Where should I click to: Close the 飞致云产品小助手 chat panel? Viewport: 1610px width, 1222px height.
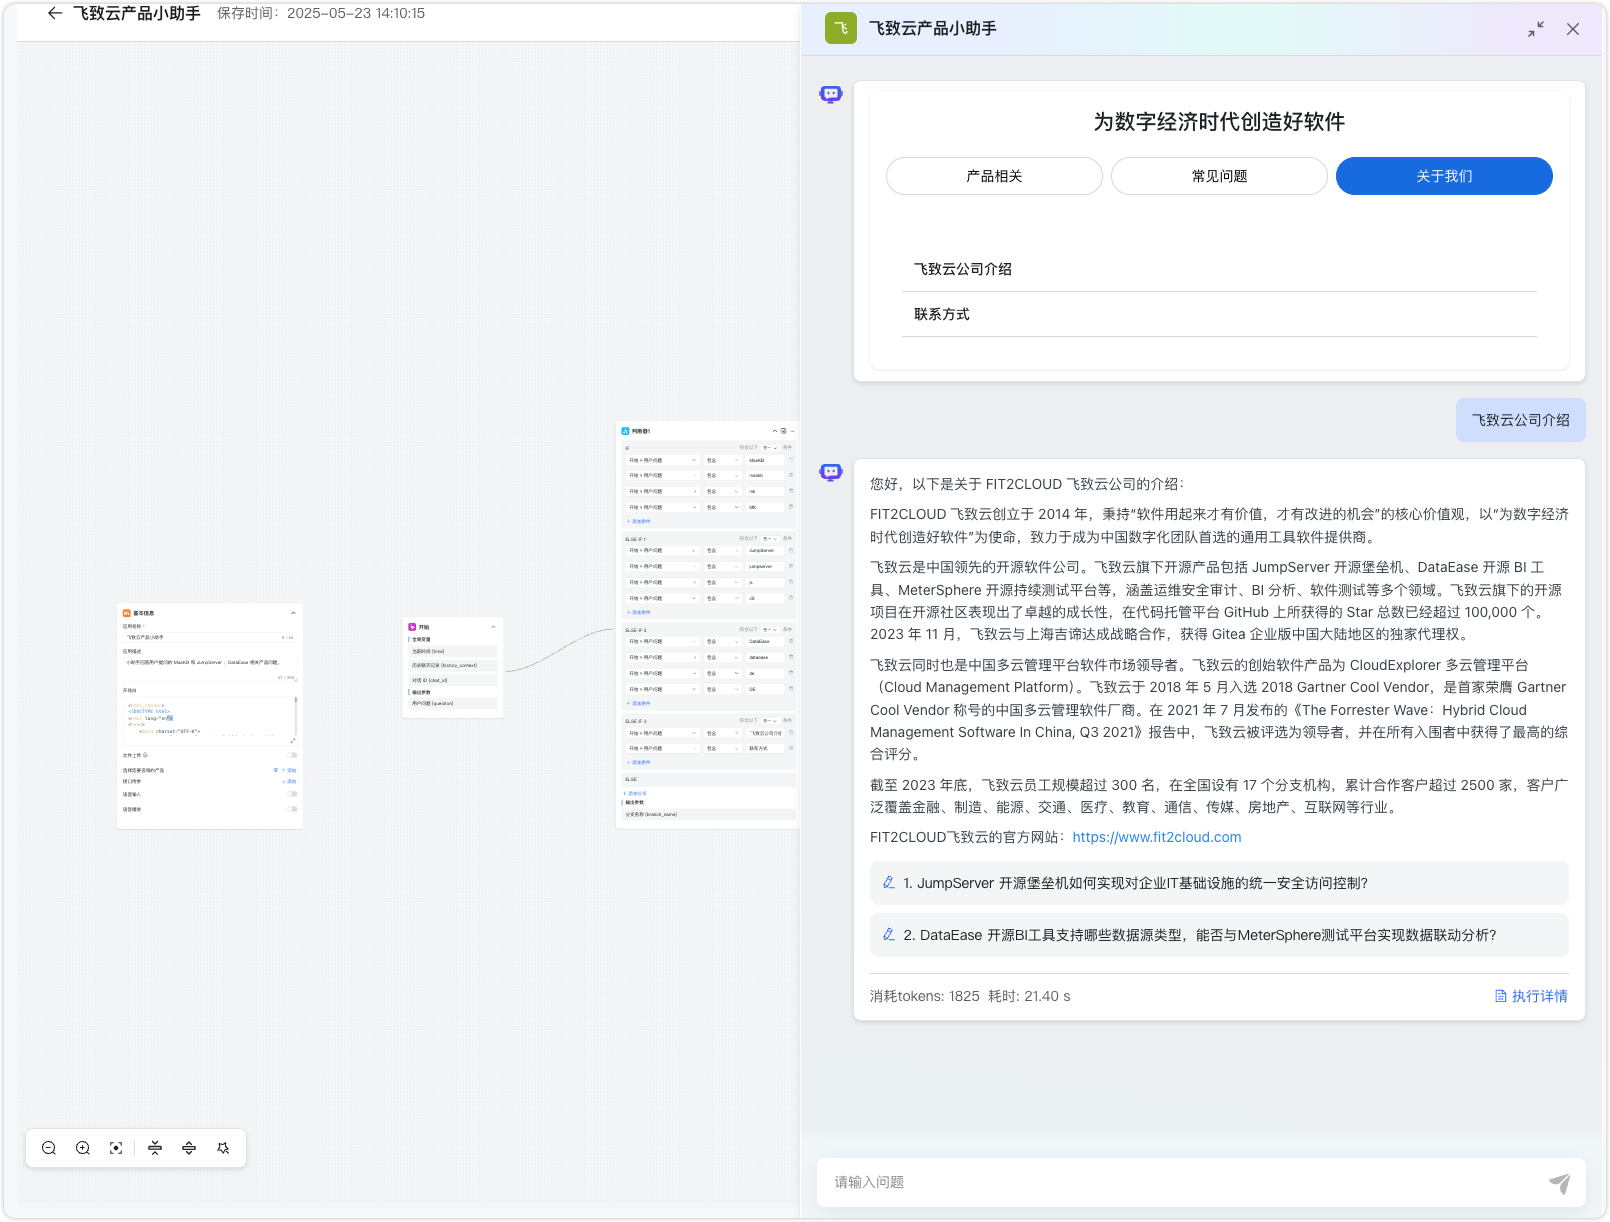coord(1573,29)
